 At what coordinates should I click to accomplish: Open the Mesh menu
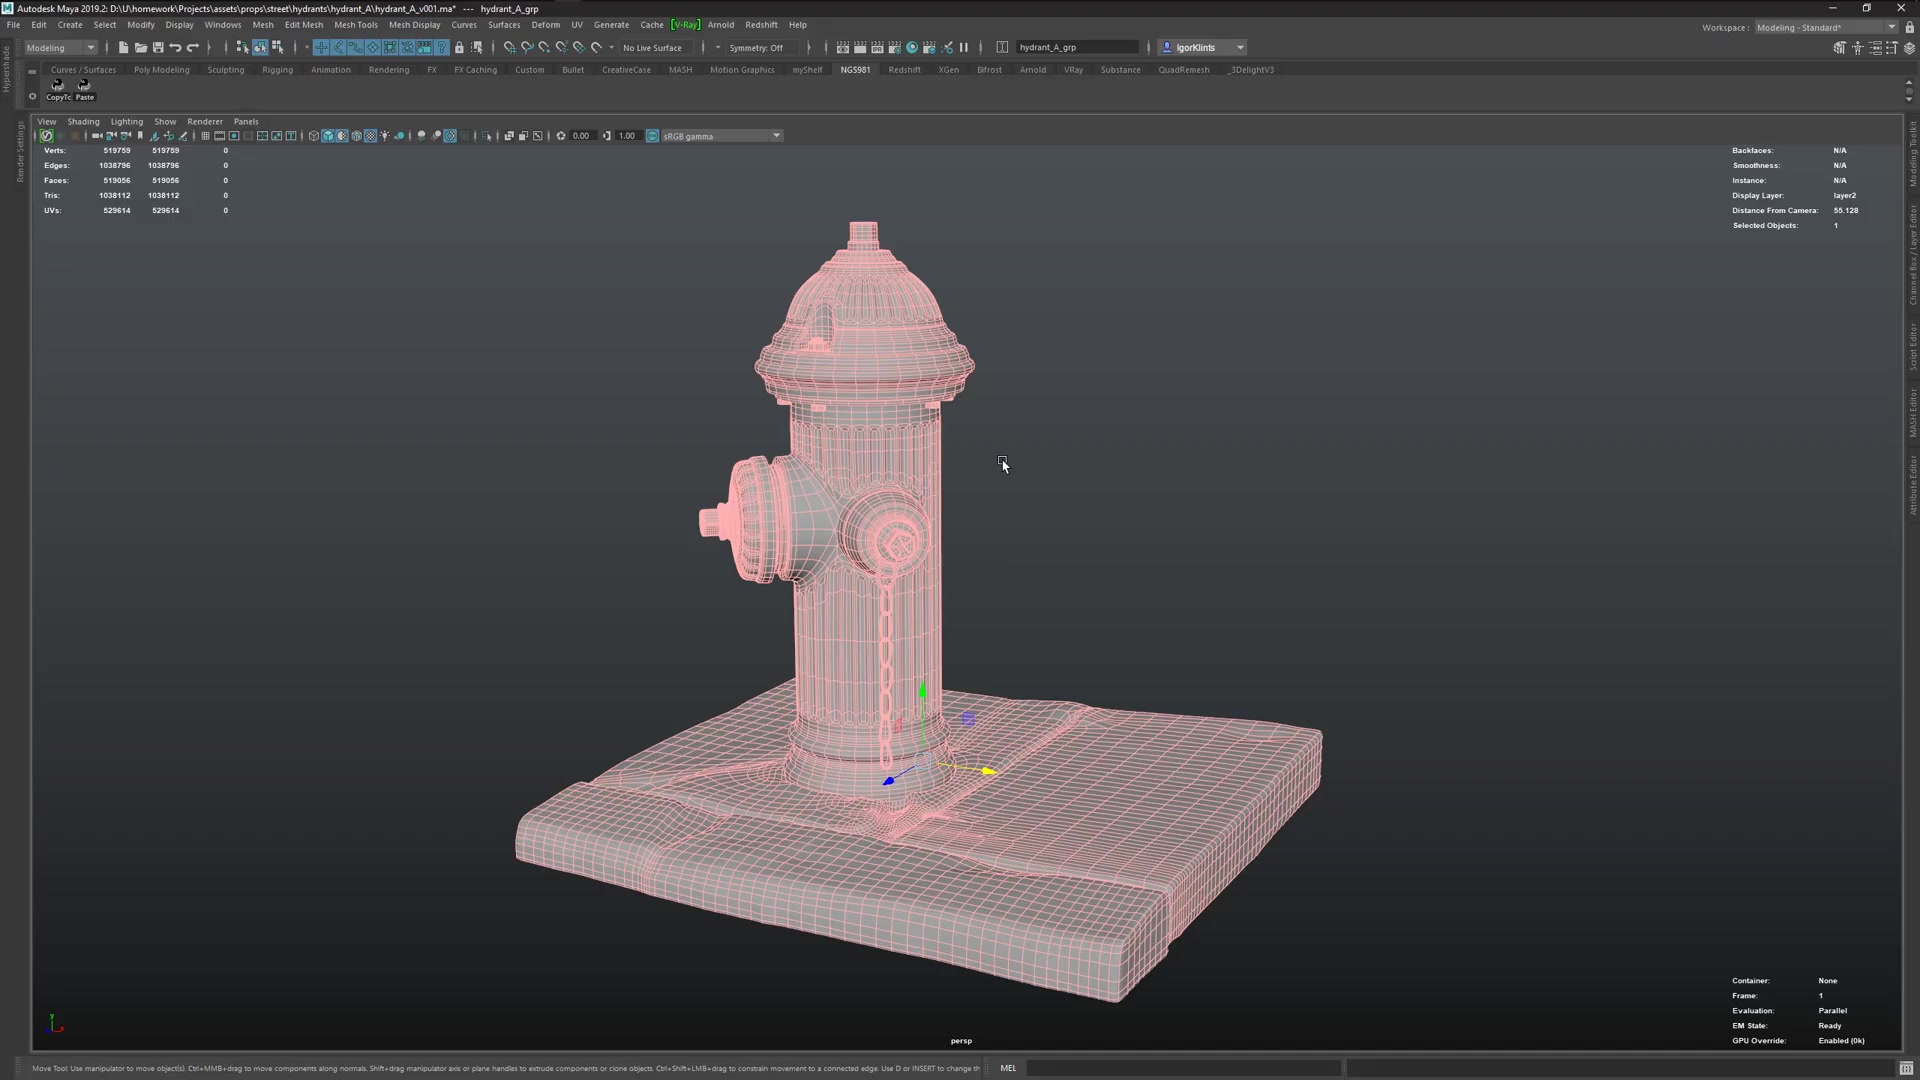[x=263, y=24]
